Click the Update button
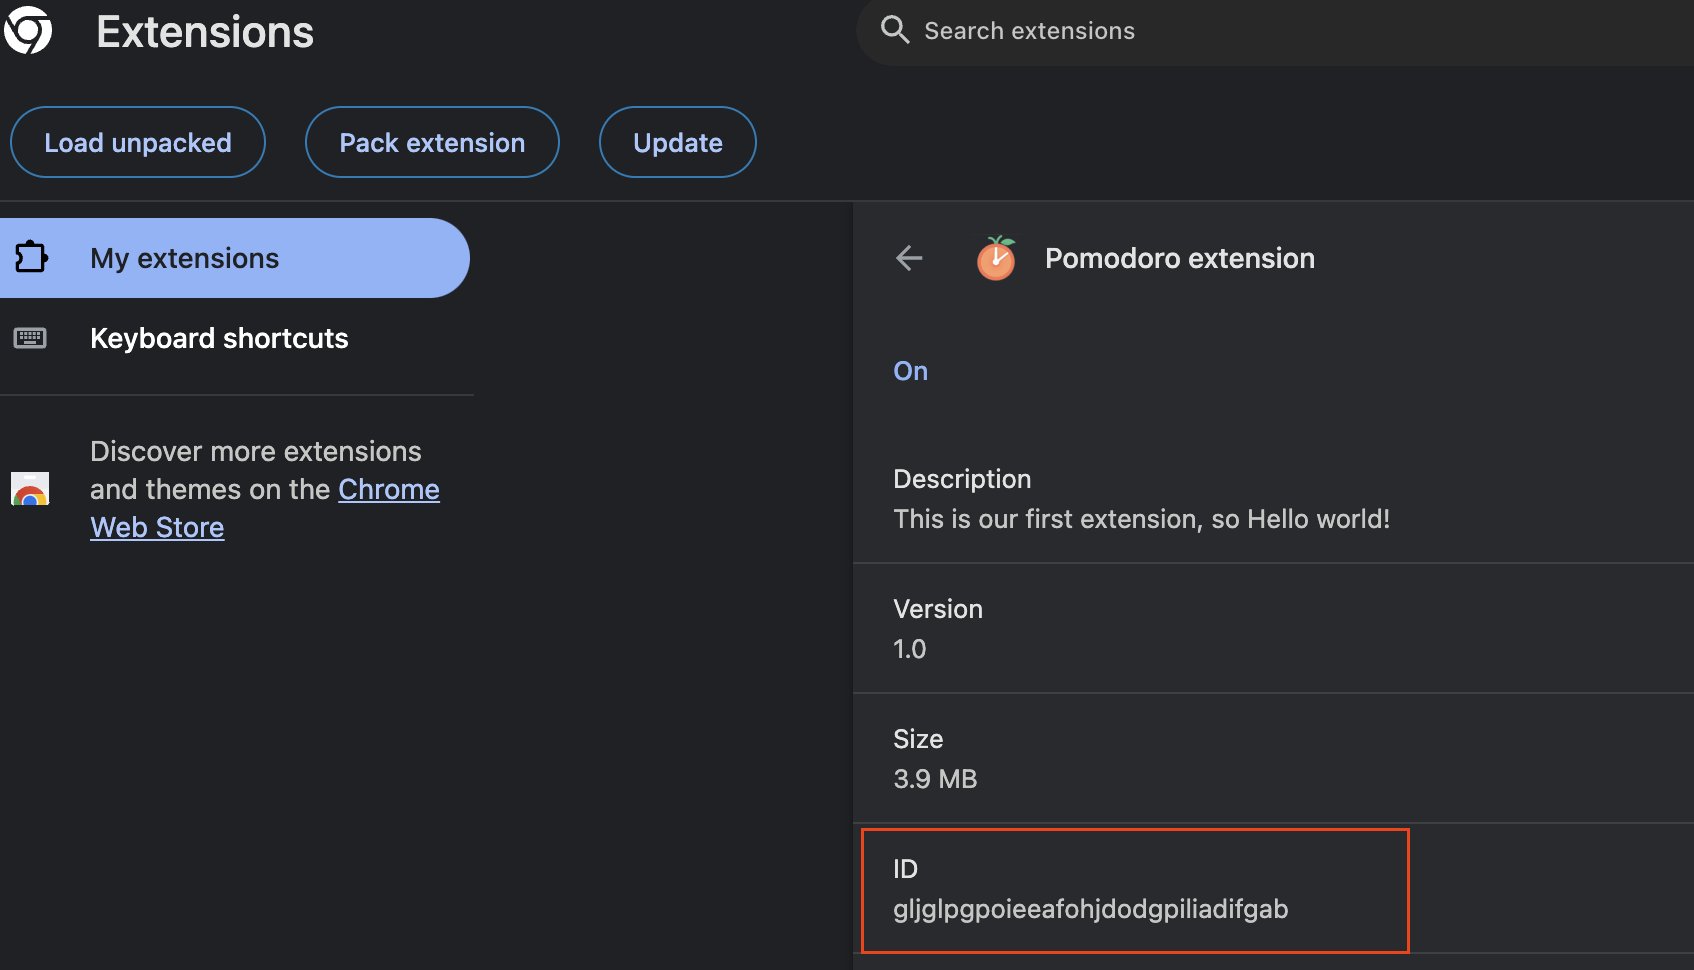 pos(678,142)
